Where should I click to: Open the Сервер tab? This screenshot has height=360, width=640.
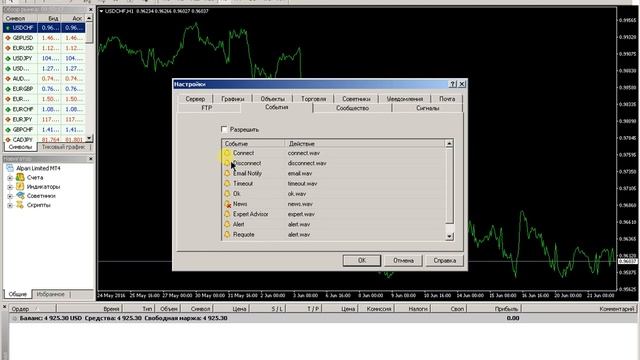pyautogui.click(x=195, y=99)
